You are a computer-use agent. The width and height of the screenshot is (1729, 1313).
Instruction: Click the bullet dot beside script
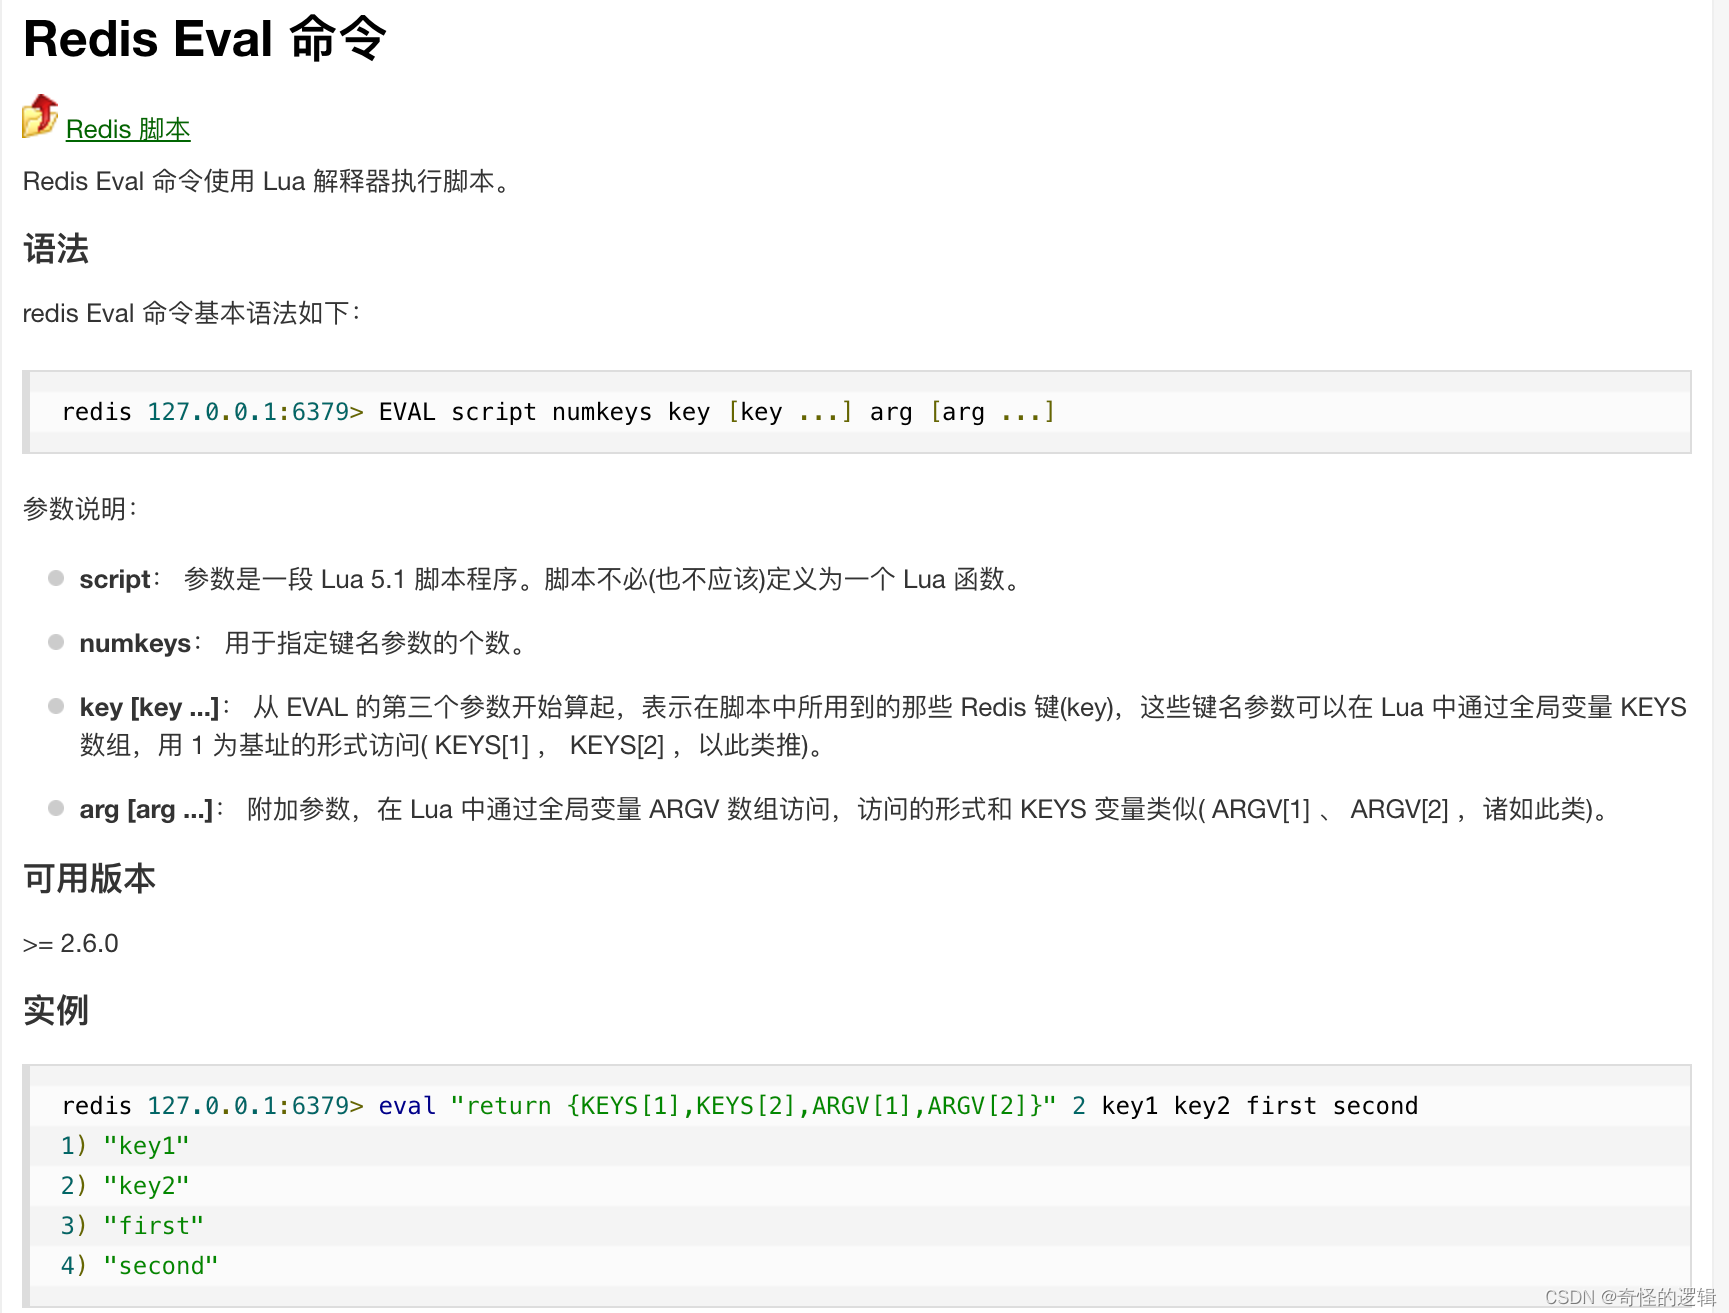pos(56,578)
